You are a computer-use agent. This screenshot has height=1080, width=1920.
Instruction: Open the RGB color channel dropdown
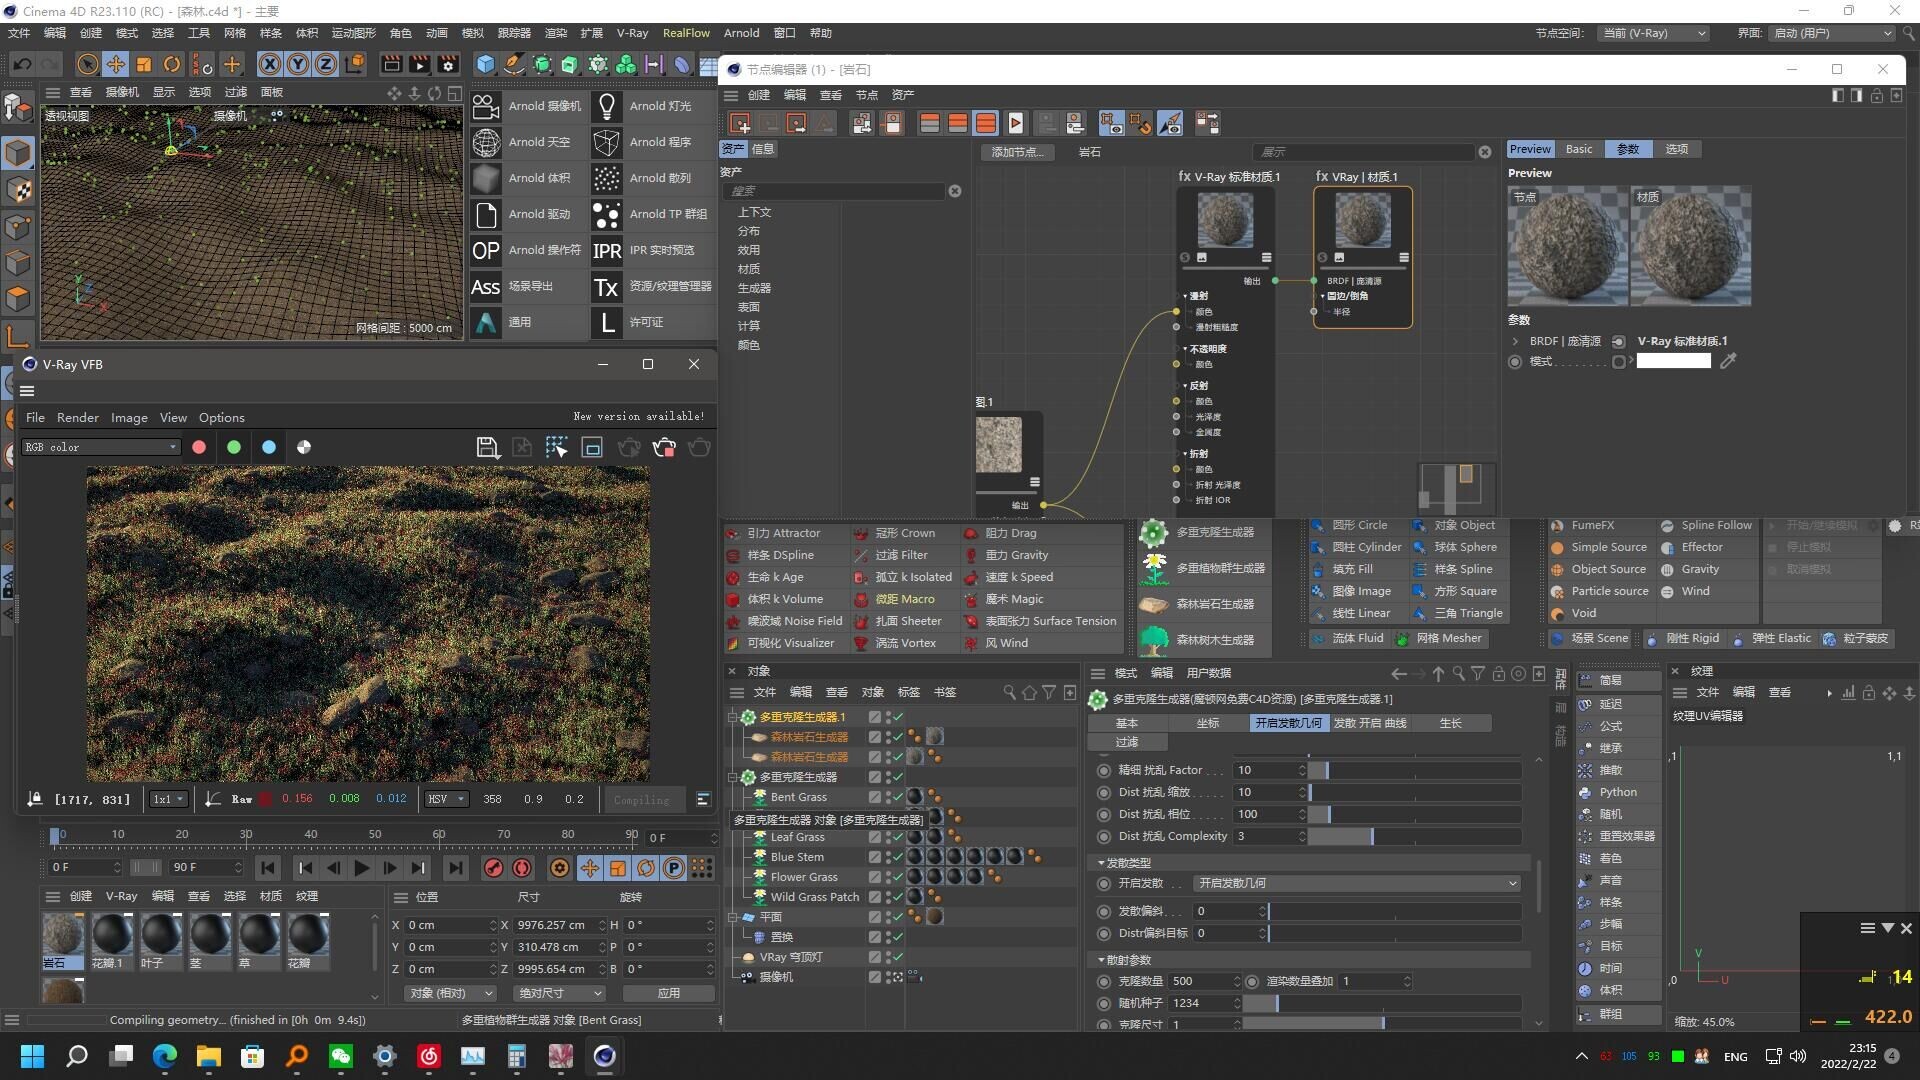101,447
